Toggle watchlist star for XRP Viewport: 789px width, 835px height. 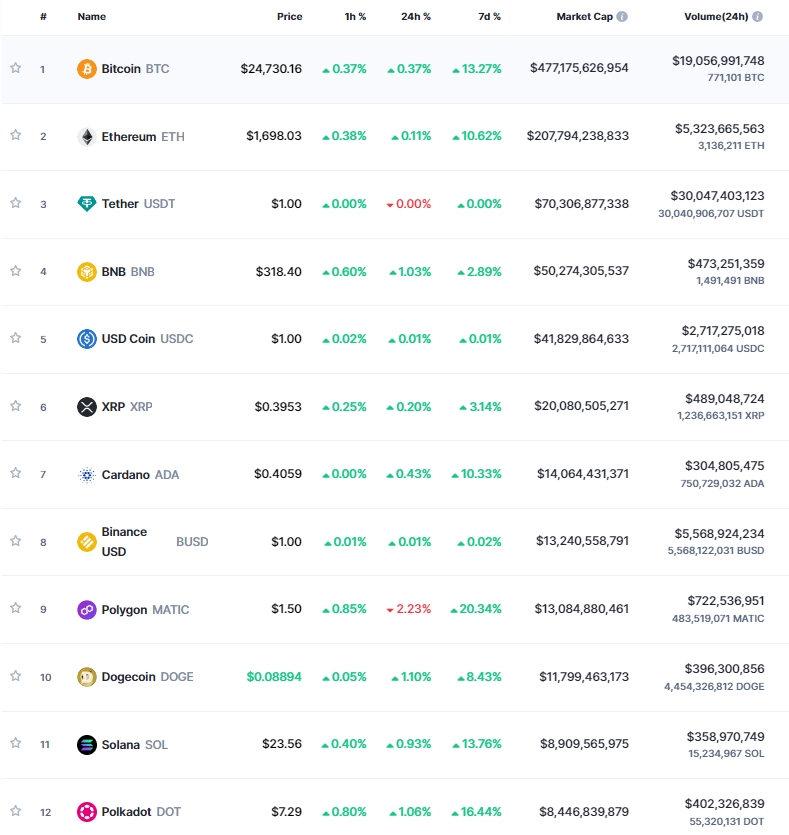[x=16, y=406]
